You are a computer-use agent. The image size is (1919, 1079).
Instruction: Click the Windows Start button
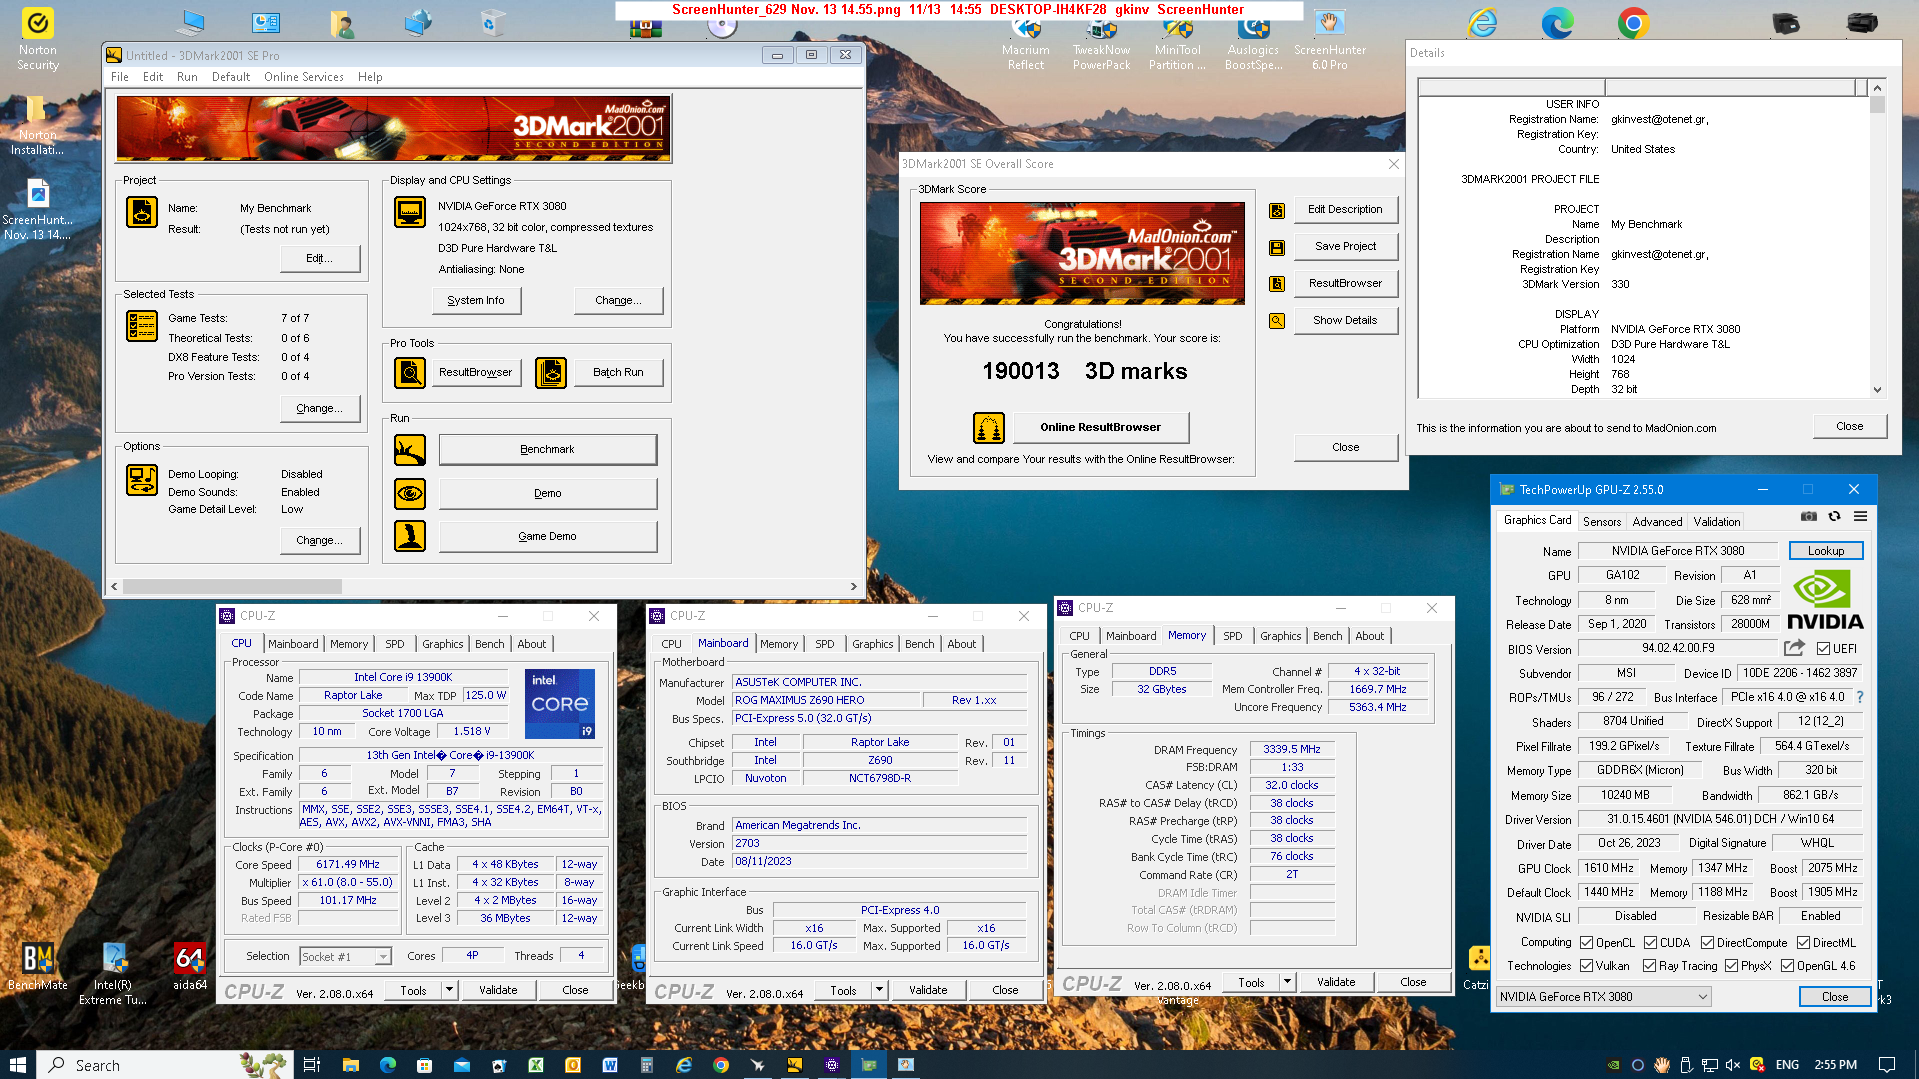[18, 1065]
